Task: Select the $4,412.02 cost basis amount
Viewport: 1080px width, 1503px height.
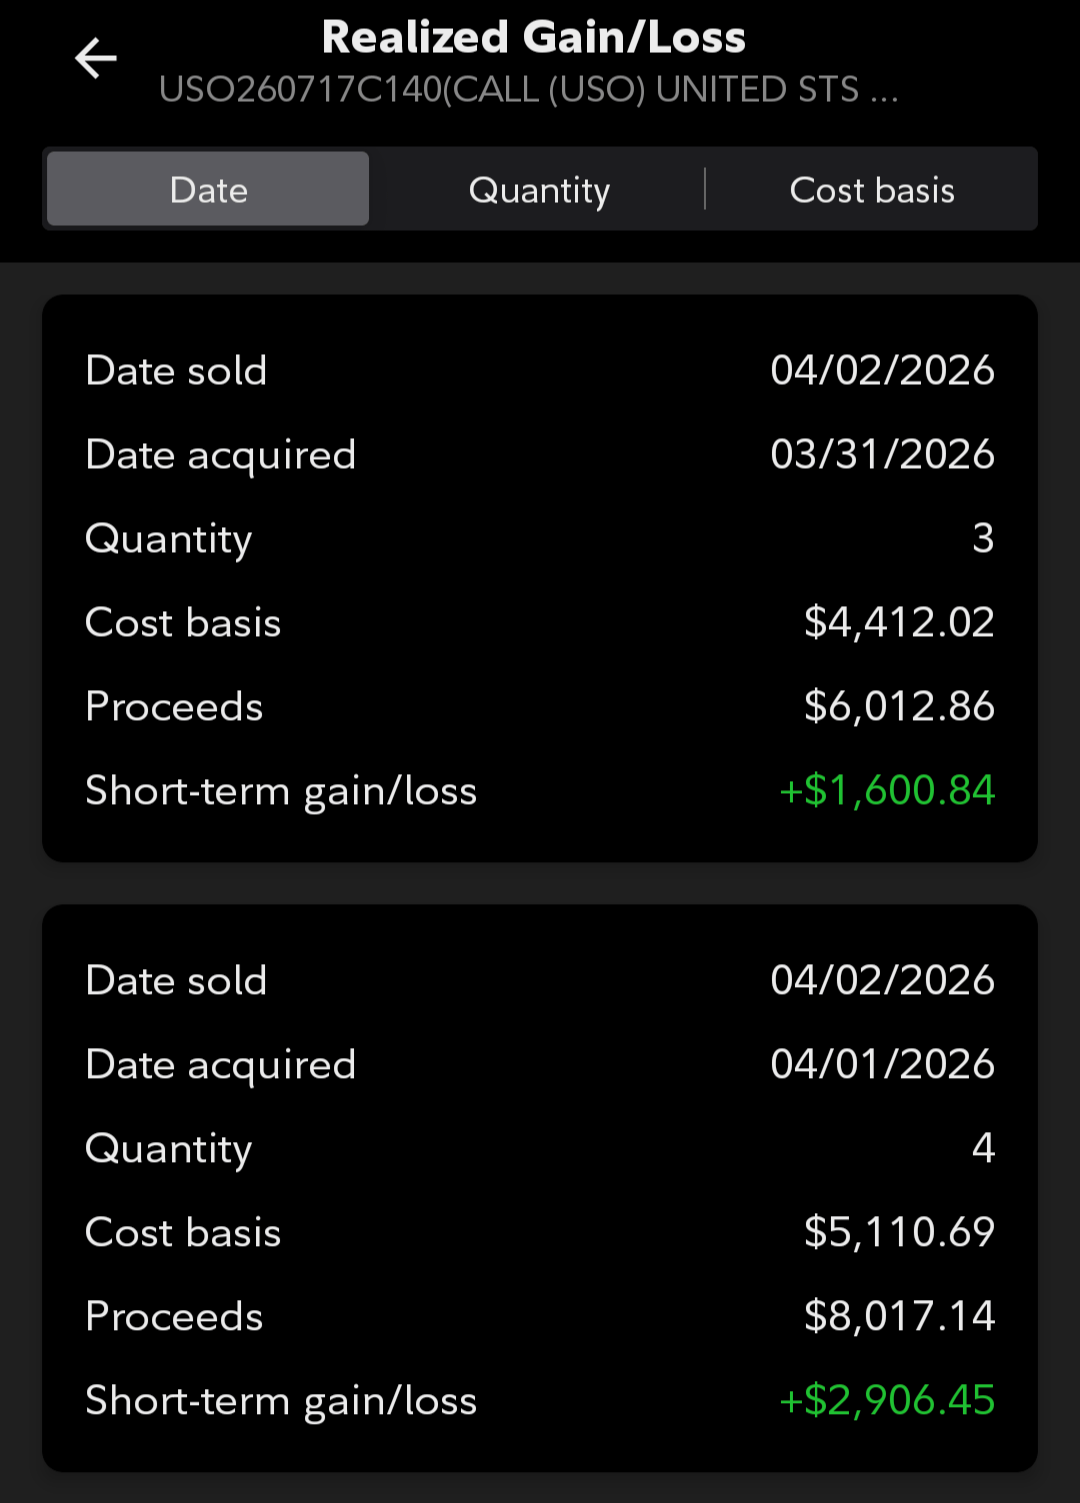Action: tap(899, 622)
